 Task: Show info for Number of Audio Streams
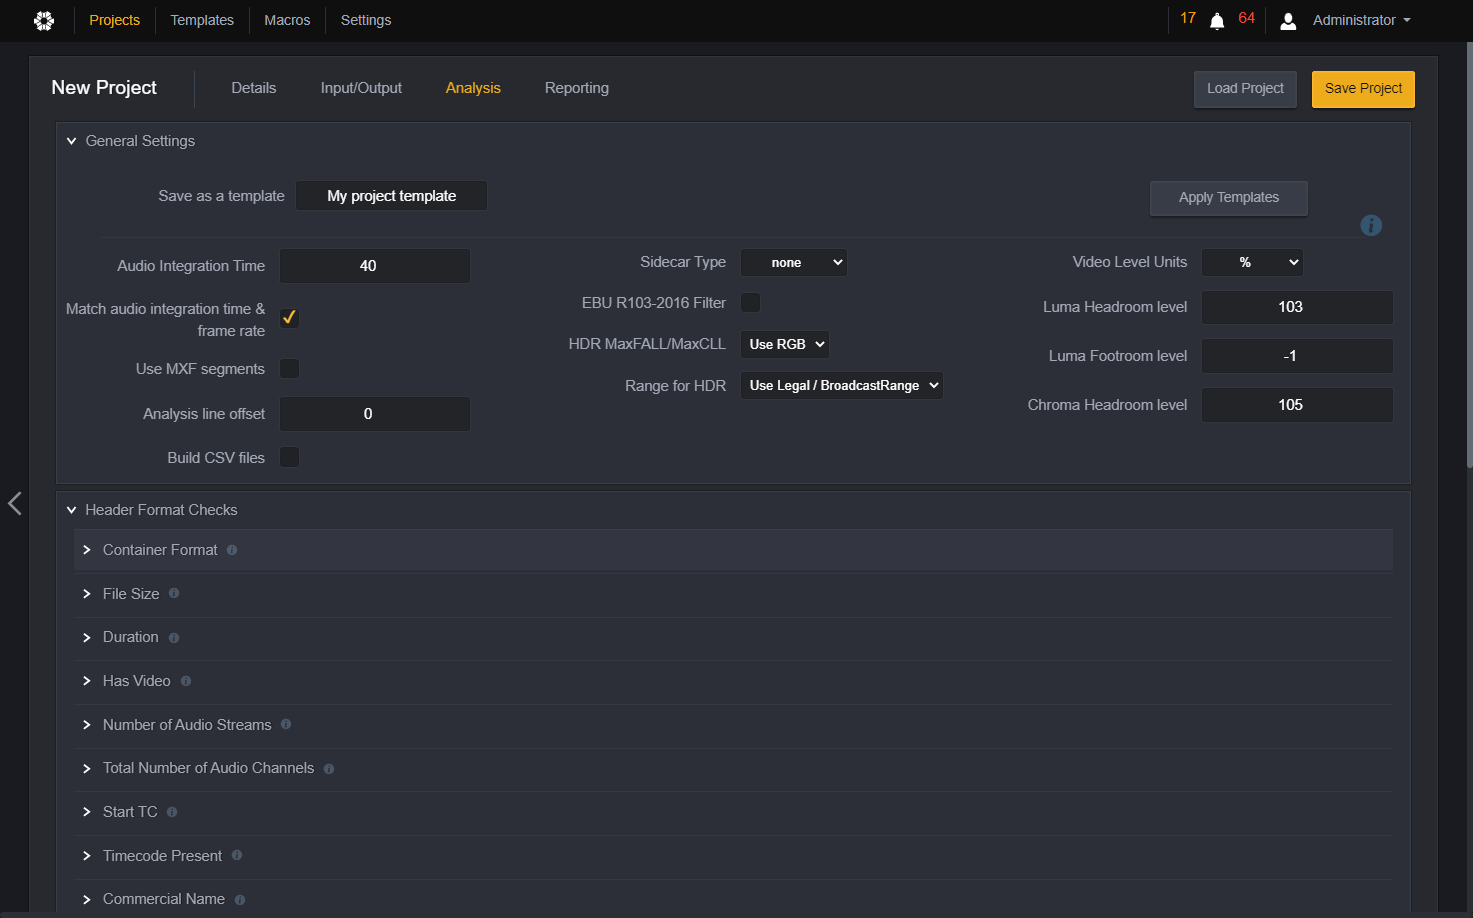pyautogui.click(x=286, y=724)
